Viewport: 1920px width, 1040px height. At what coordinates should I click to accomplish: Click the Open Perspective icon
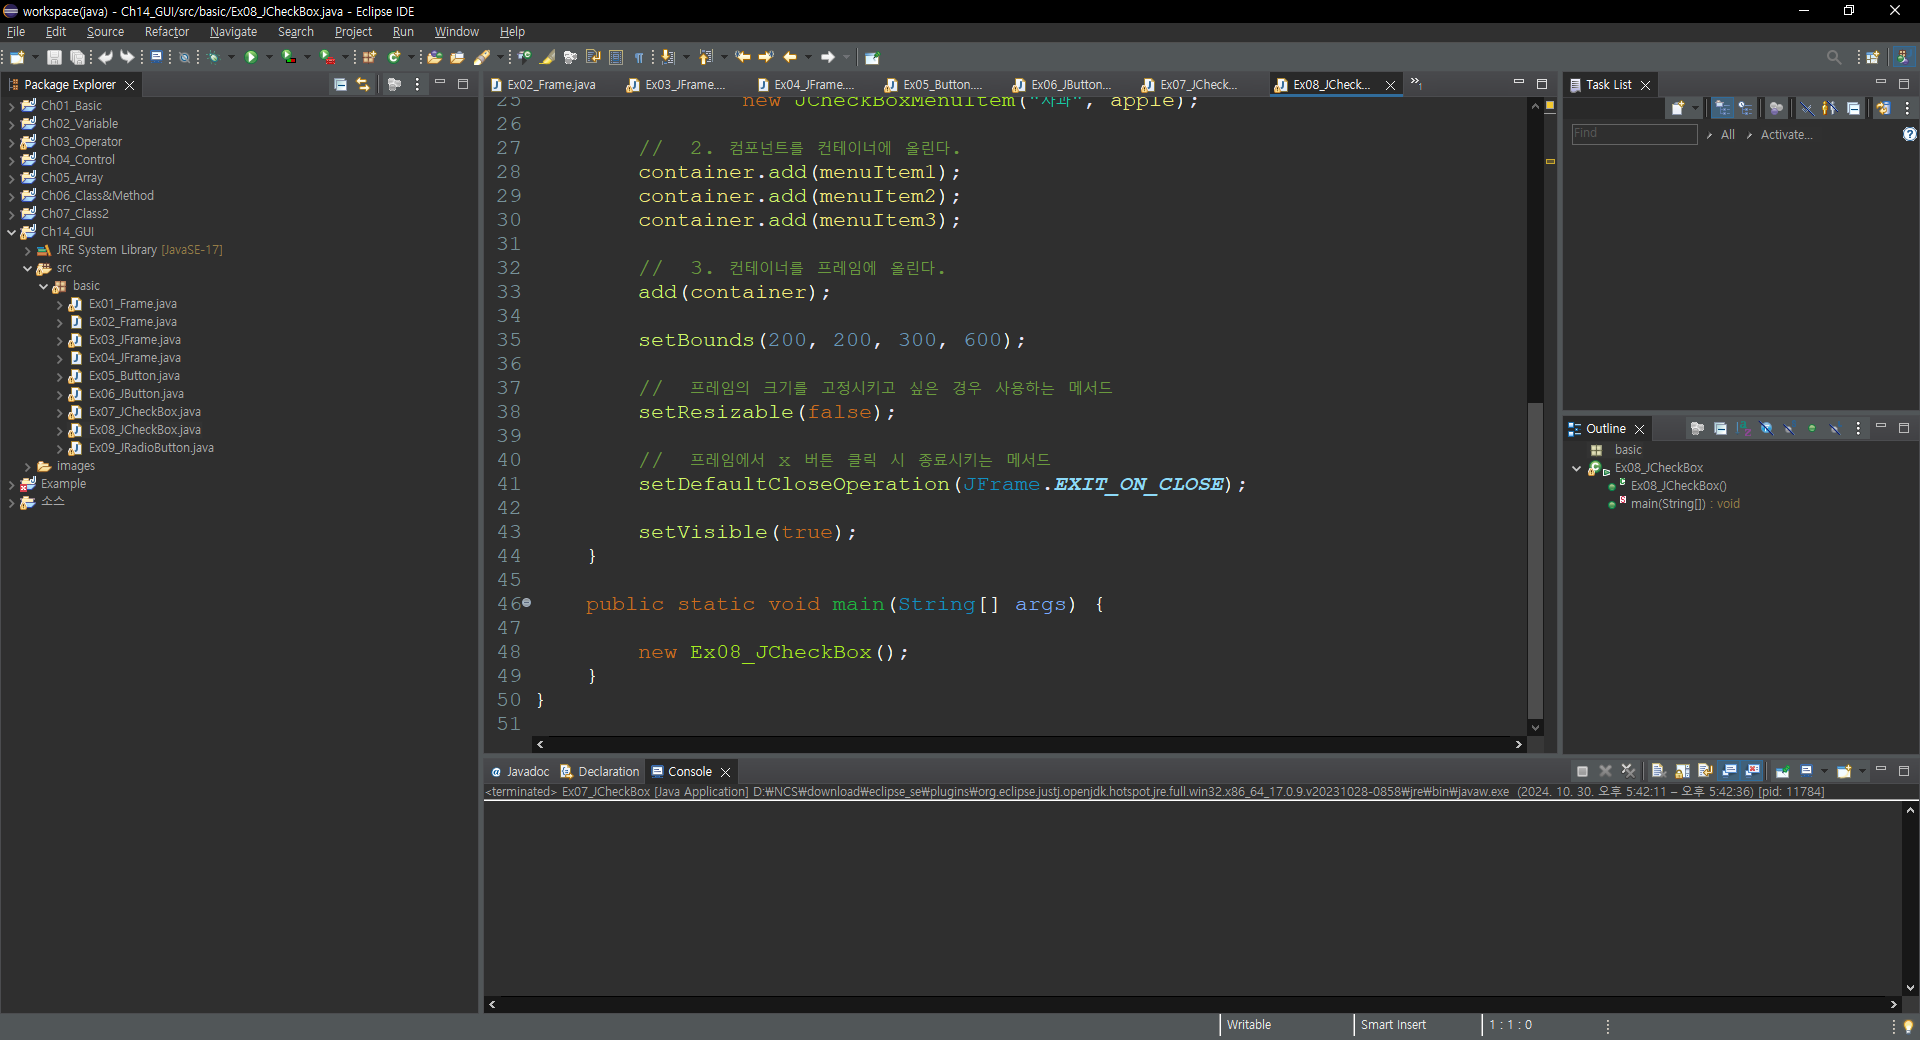pos(1873,57)
